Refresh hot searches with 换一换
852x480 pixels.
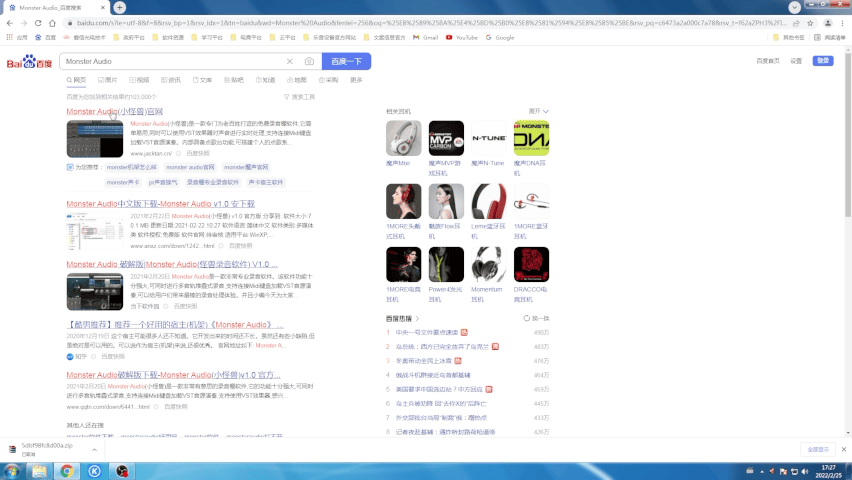(x=536, y=319)
